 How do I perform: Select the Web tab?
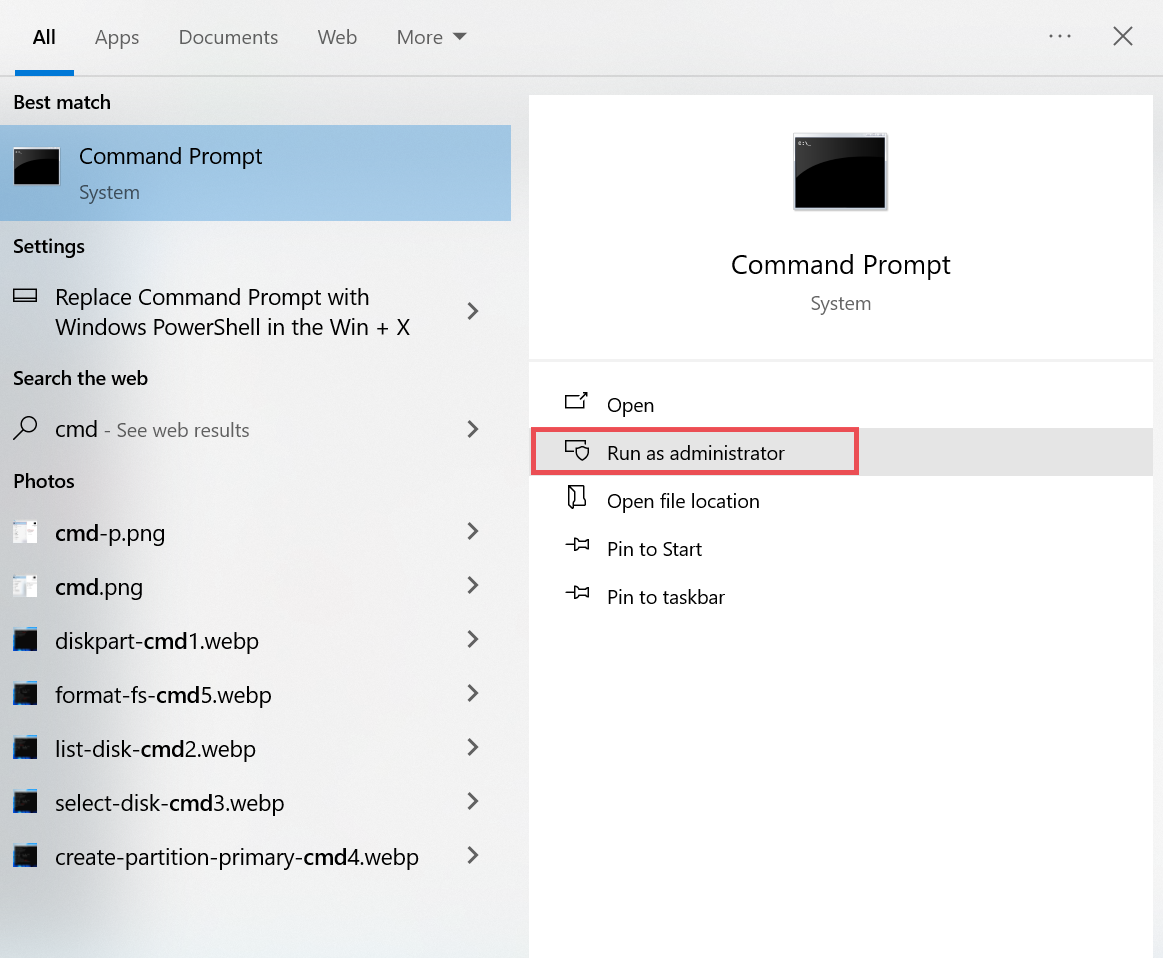[337, 37]
